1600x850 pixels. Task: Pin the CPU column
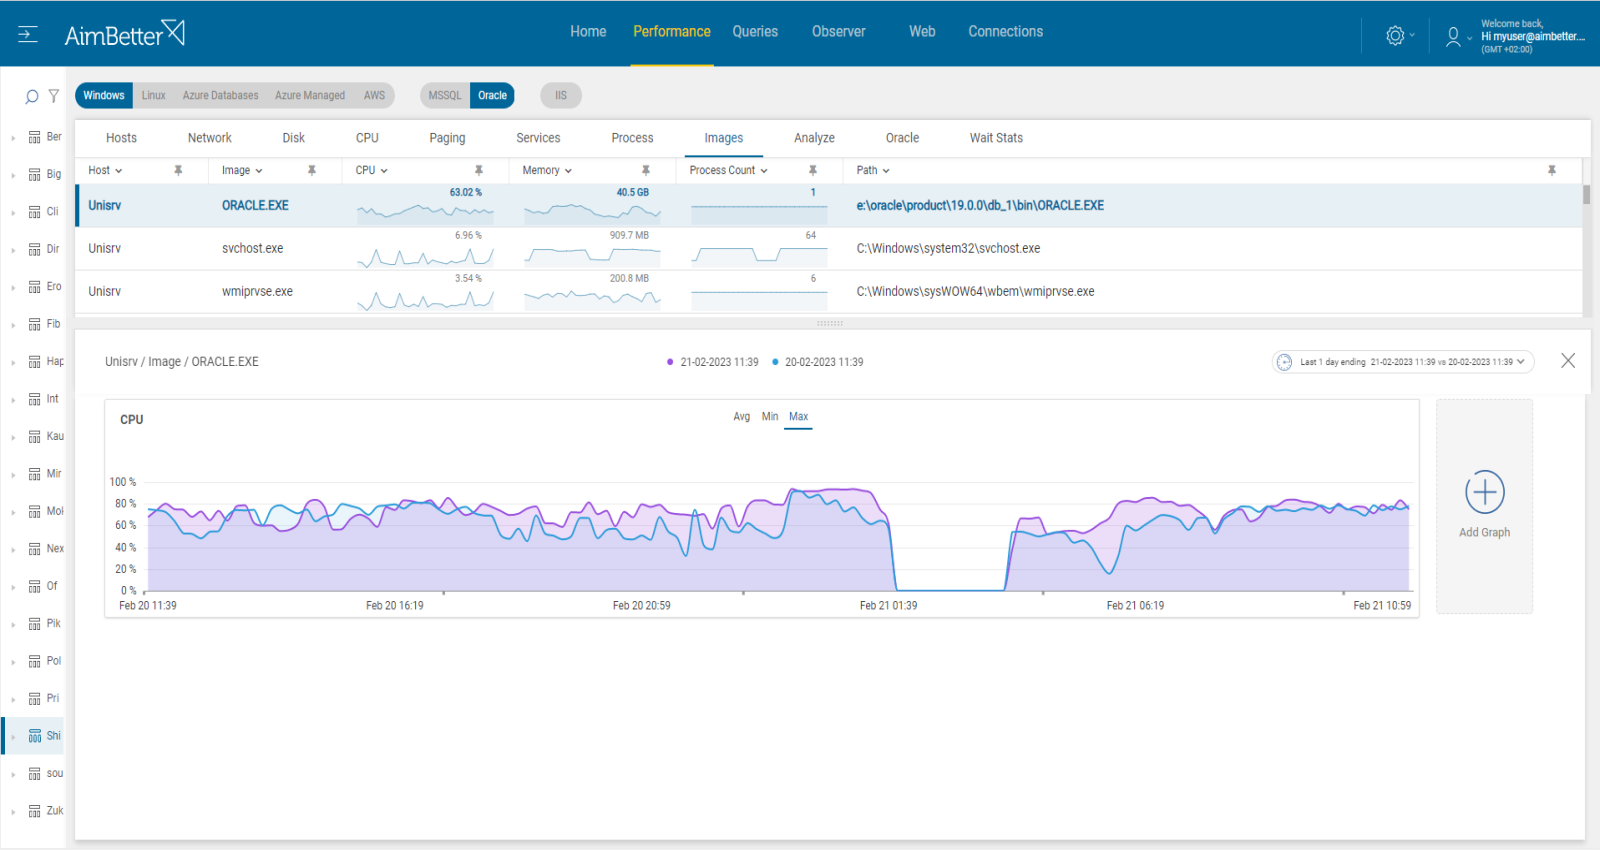click(x=479, y=170)
